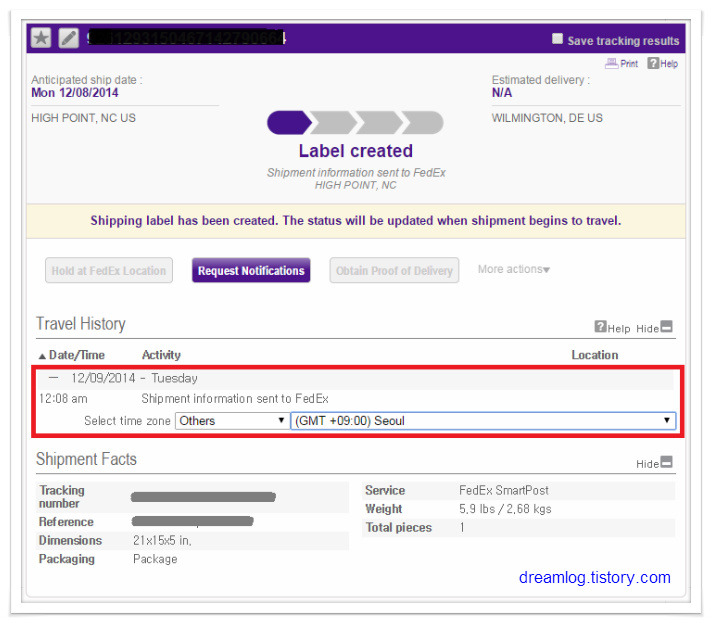Click the 5.9 lbs / 2.68 kgs weight value
Screen dimensions: 712x623
[505, 509]
